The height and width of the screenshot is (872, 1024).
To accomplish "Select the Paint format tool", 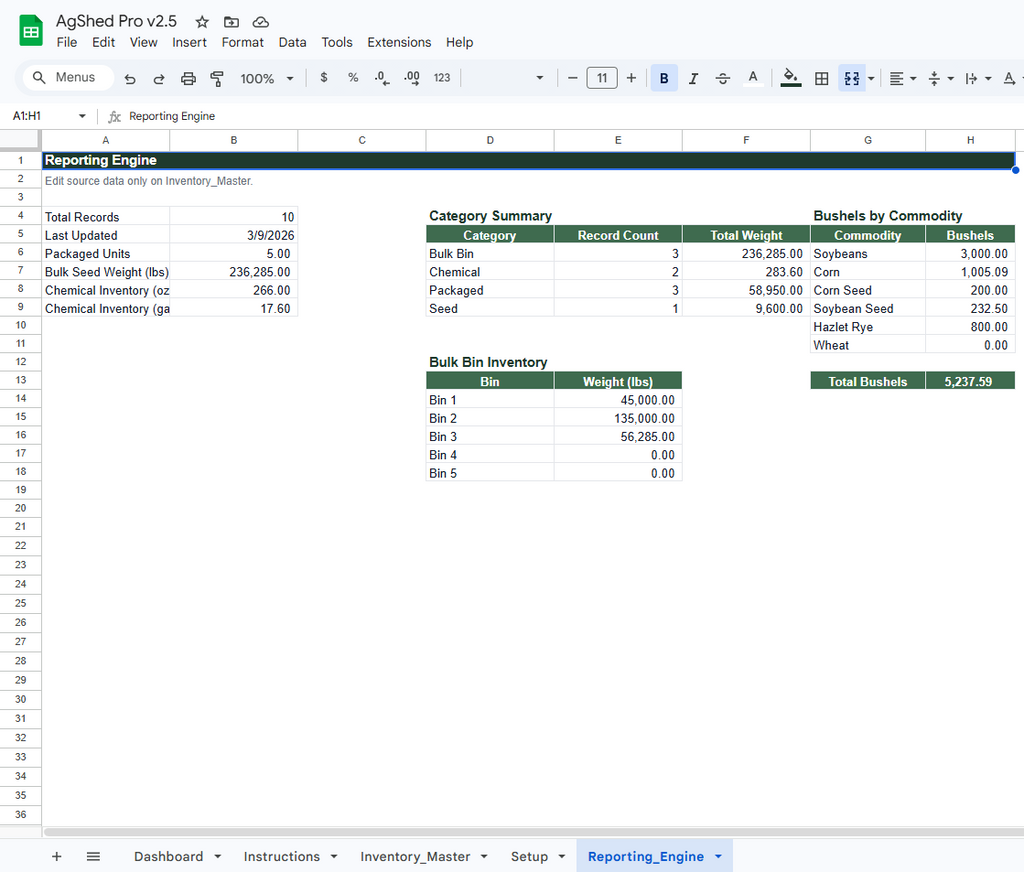I will pos(217,77).
